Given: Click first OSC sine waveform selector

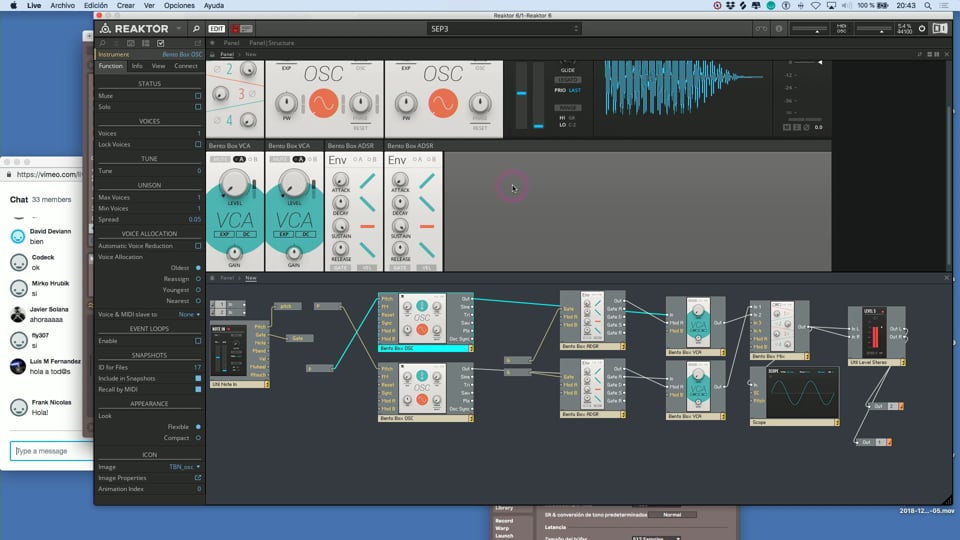Looking at the screenshot, I should point(323,103).
